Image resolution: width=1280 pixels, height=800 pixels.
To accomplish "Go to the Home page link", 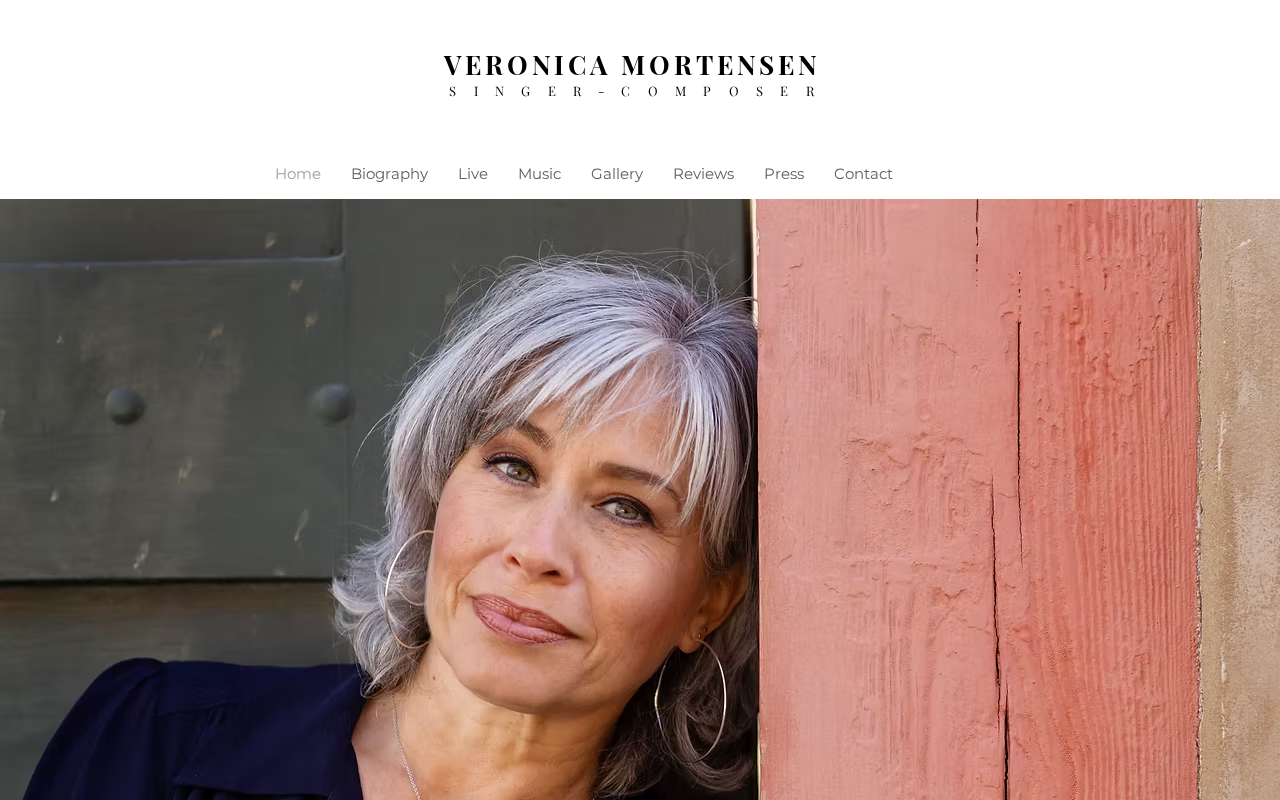I will 298,174.
